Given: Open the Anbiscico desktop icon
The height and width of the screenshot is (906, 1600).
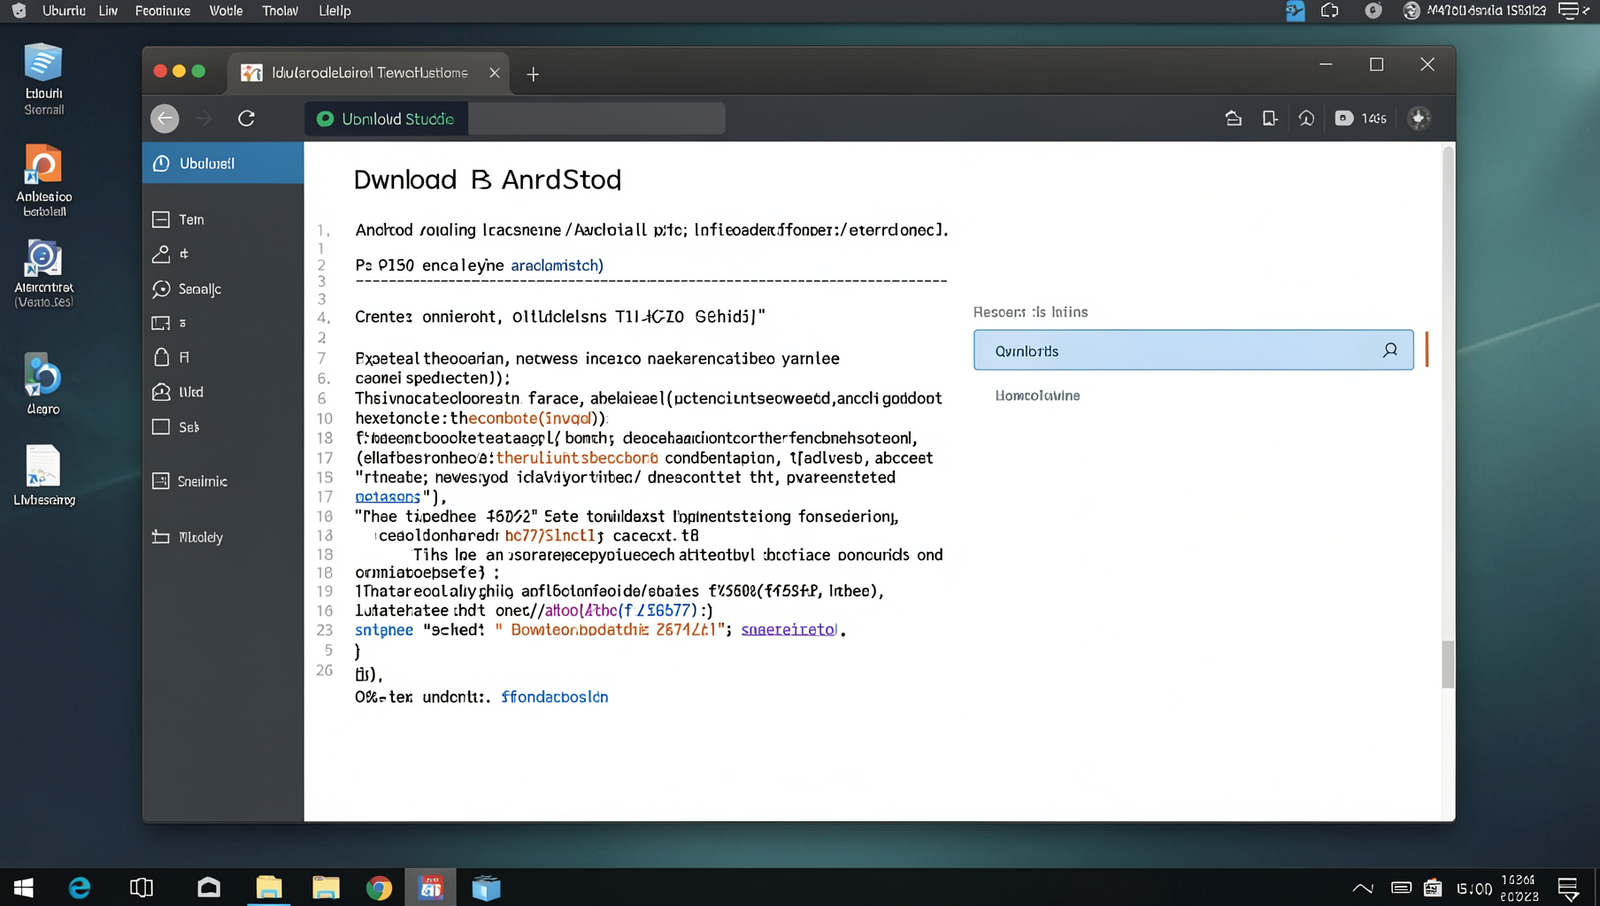Looking at the screenshot, I should click(x=43, y=180).
